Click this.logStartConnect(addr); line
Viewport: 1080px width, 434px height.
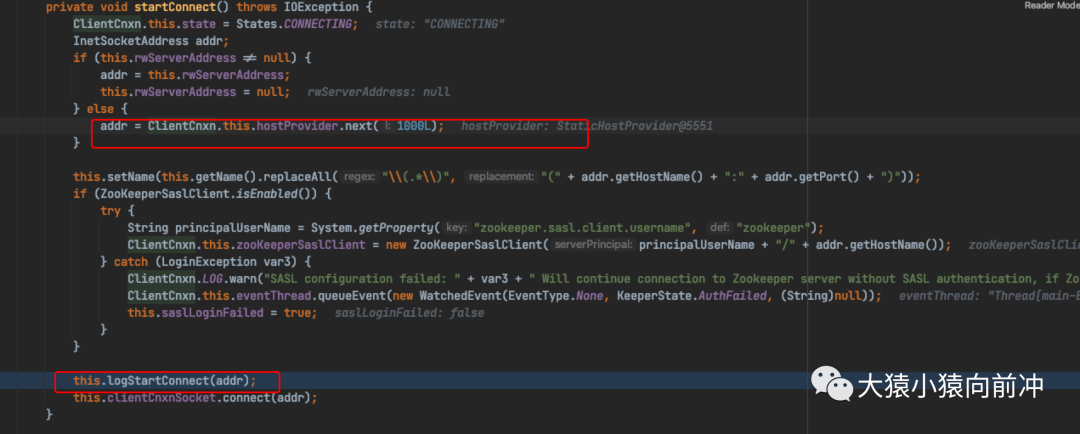pyautogui.click(x=165, y=380)
